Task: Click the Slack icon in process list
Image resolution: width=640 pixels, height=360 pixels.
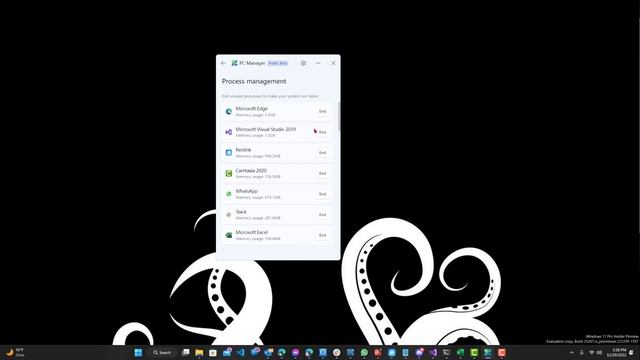Action: (229, 215)
